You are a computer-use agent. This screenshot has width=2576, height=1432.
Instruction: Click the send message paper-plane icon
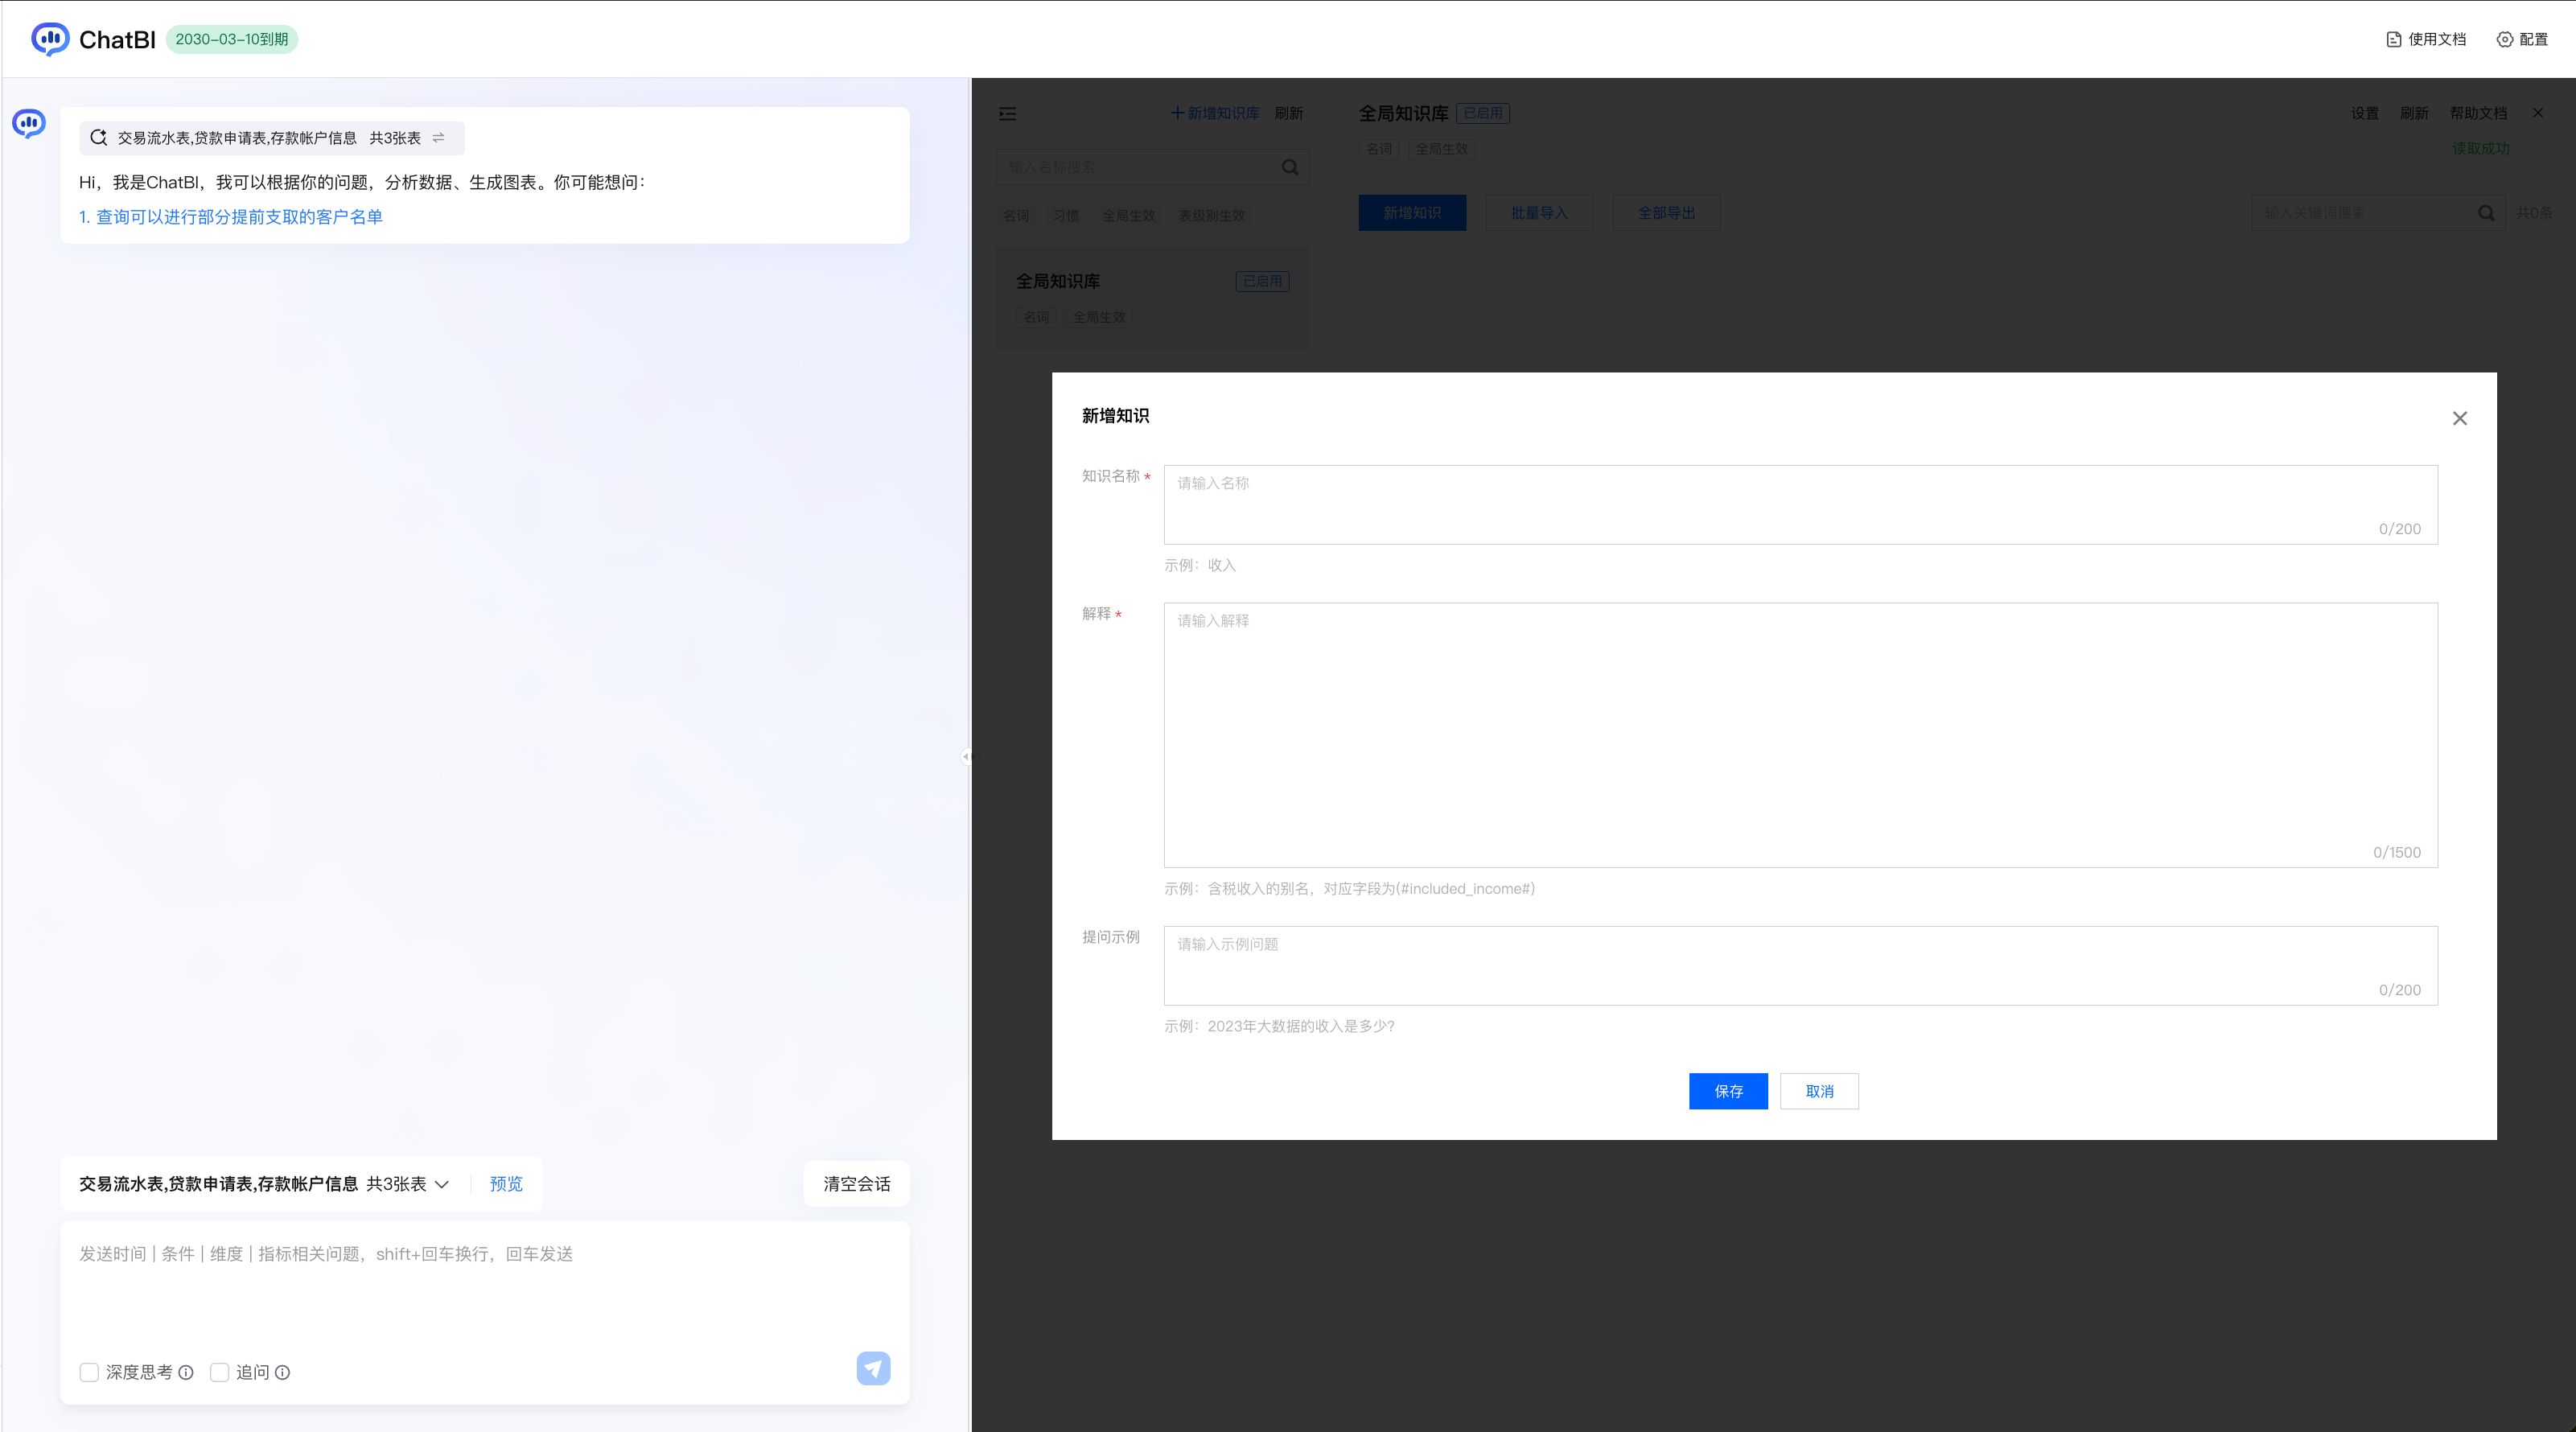click(x=873, y=1368)
